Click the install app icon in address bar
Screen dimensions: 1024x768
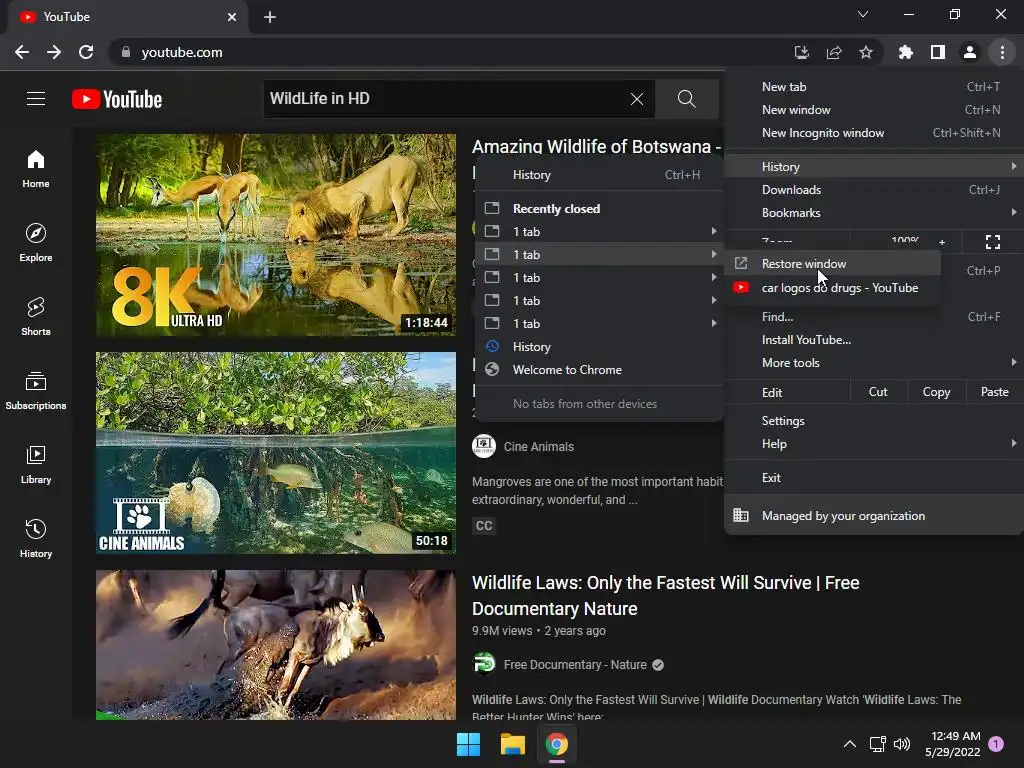coord(801,52)
